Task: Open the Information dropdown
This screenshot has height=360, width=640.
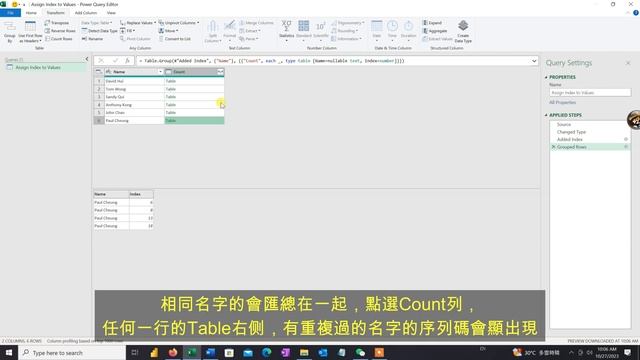Action: coord(346,39)
